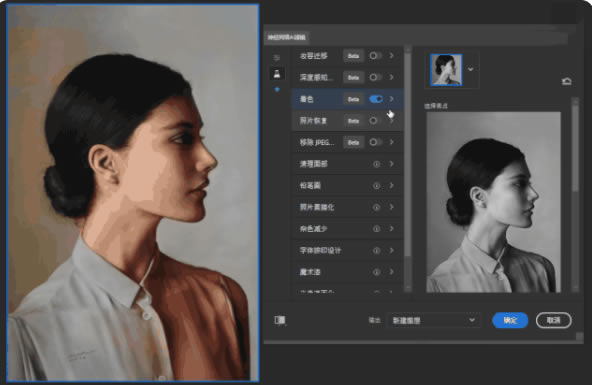The width and height of the screenshot is (592, 385).
Task: Expand the 清理面部 row chevron
Action: [392, 164]
